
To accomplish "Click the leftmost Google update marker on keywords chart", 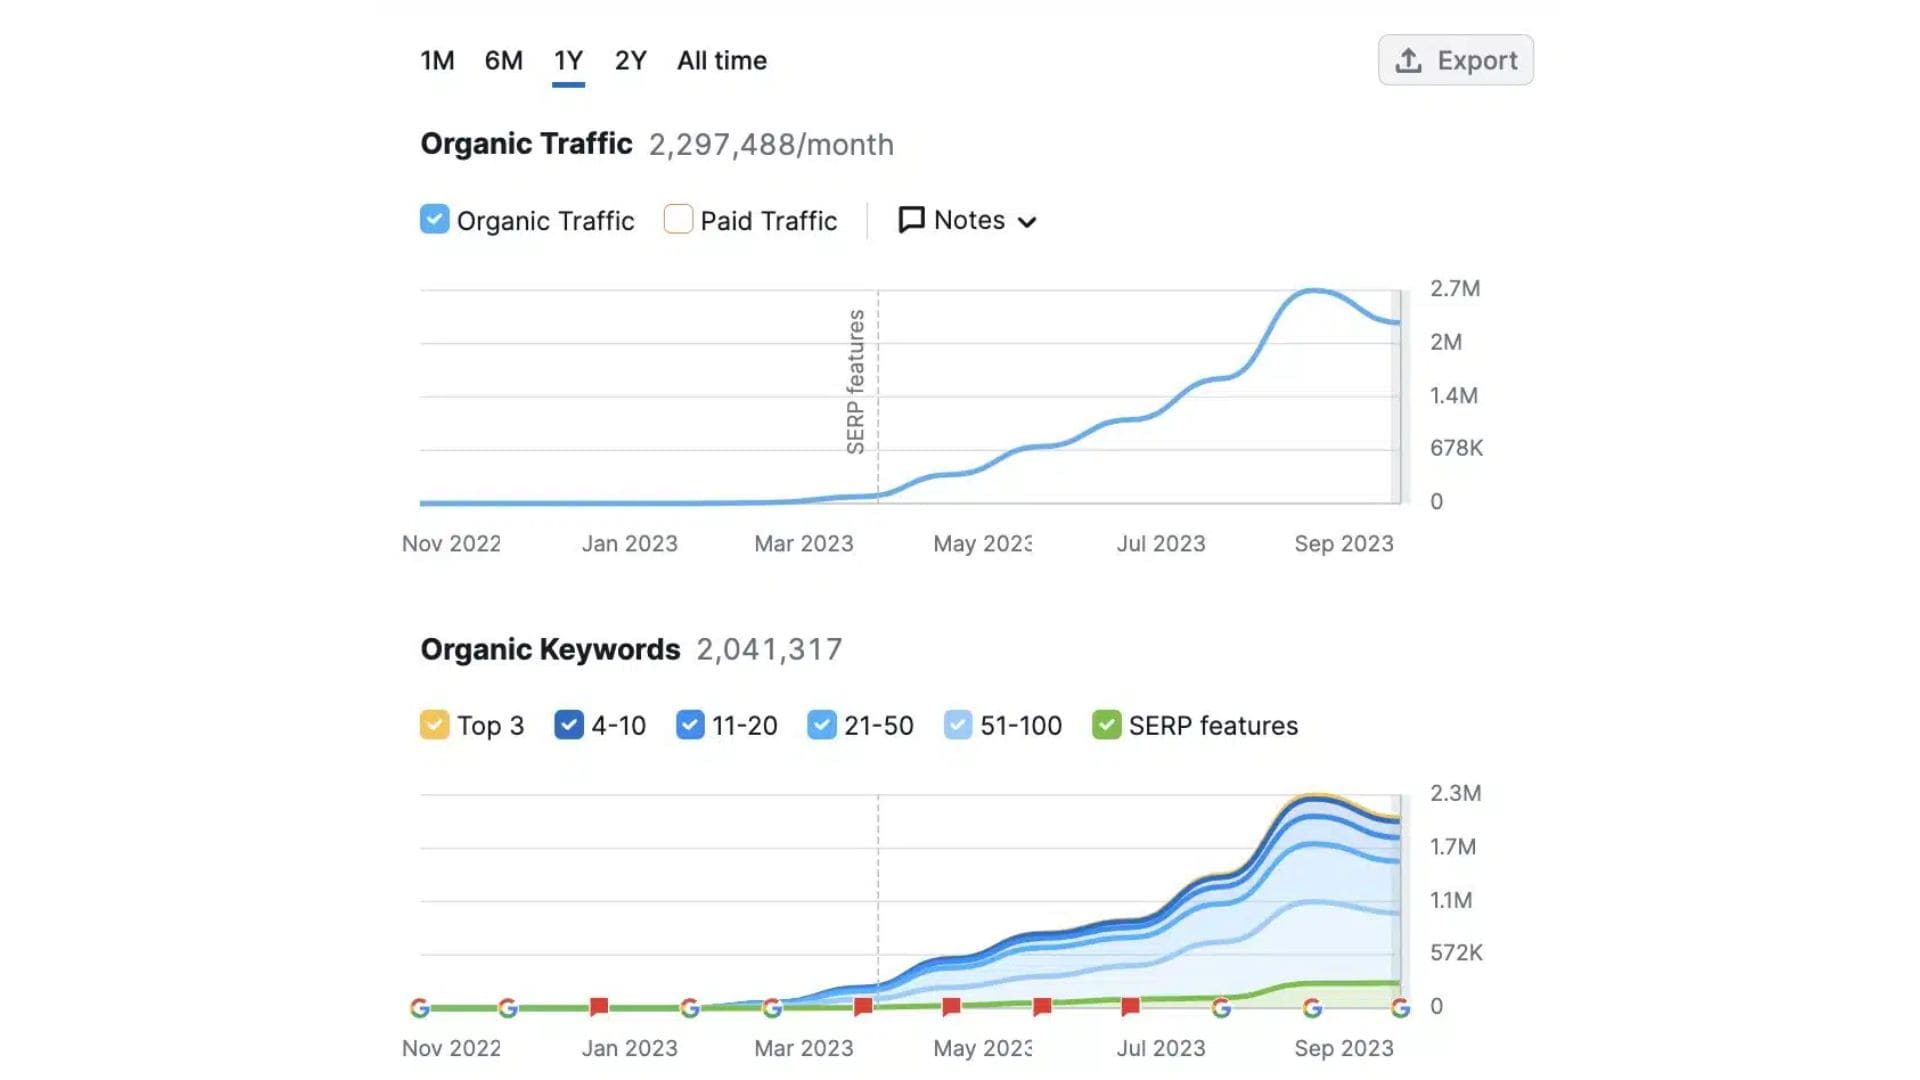I will click(x=420, y=1008).
